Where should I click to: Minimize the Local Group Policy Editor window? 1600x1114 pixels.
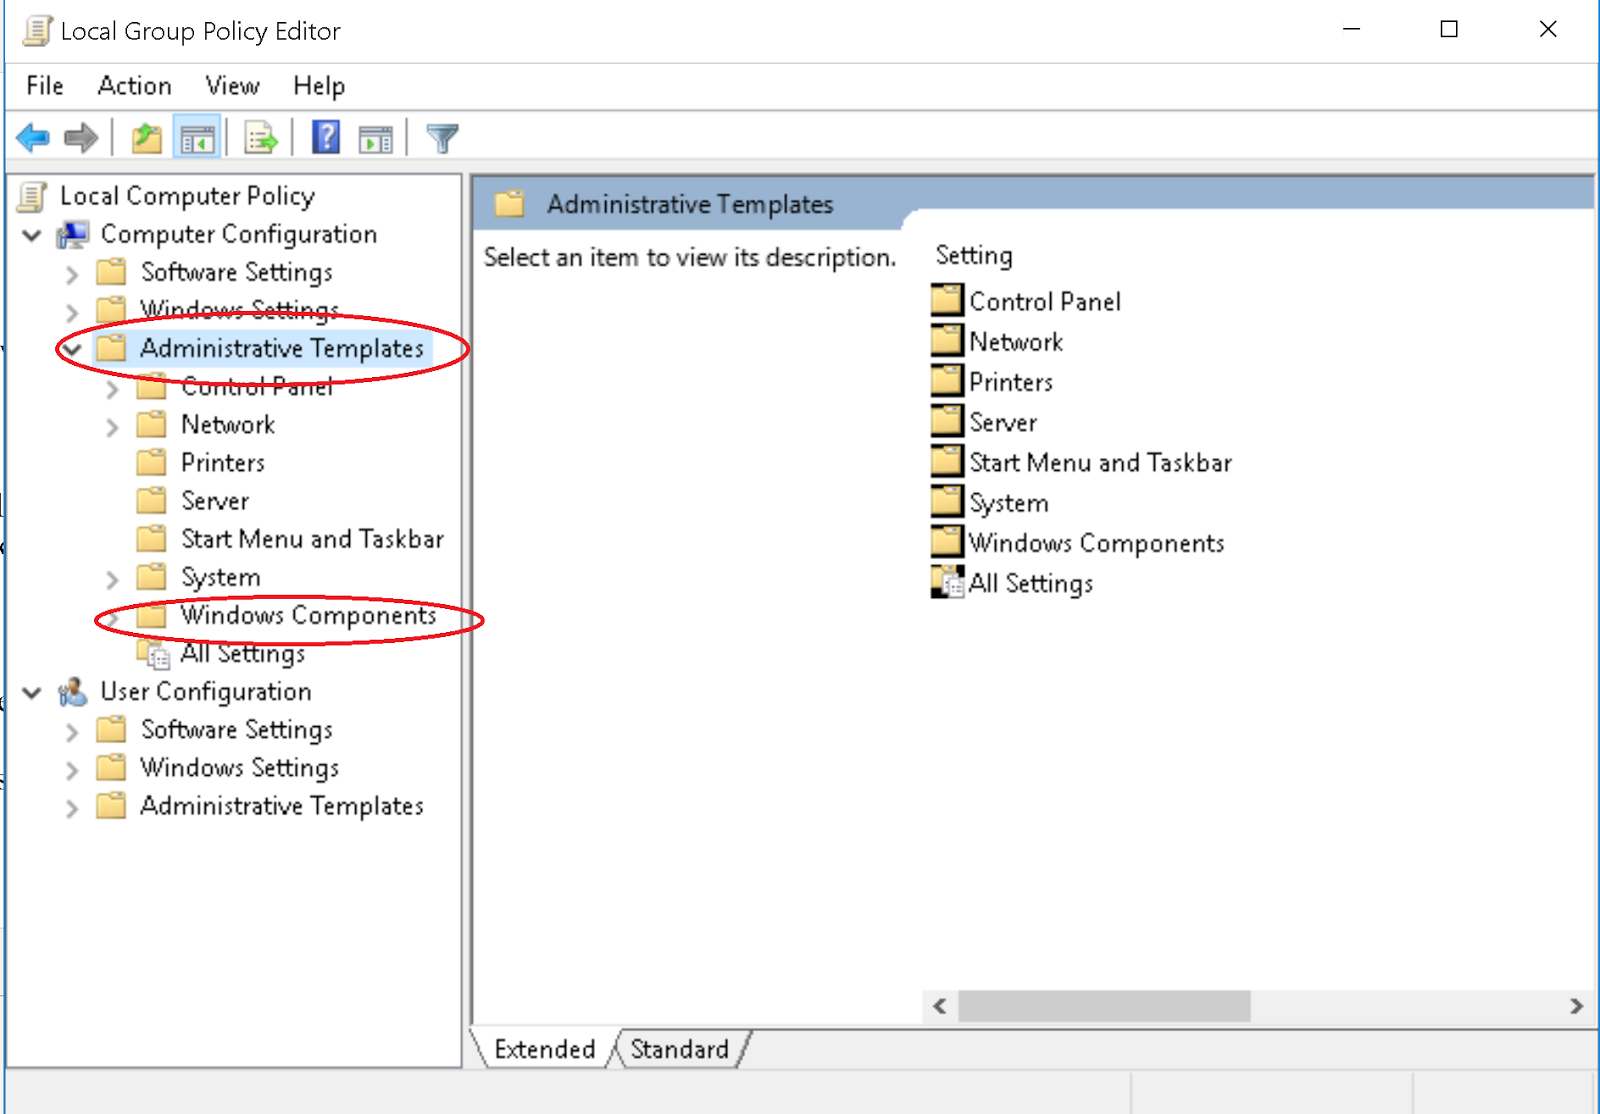point(1352,30)
